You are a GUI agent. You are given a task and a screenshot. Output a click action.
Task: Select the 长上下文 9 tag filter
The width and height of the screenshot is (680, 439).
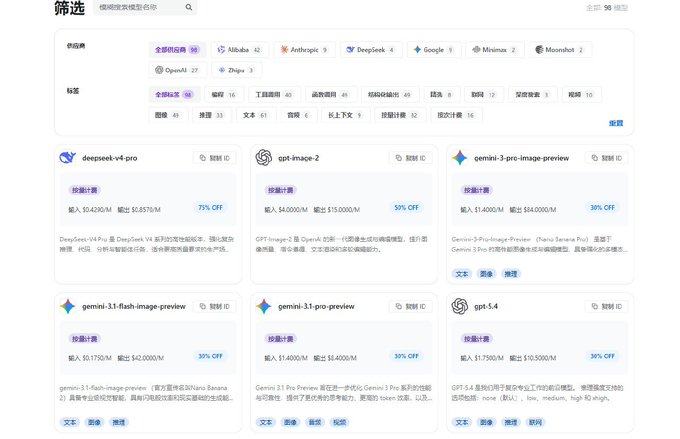[x=346, y=115]
